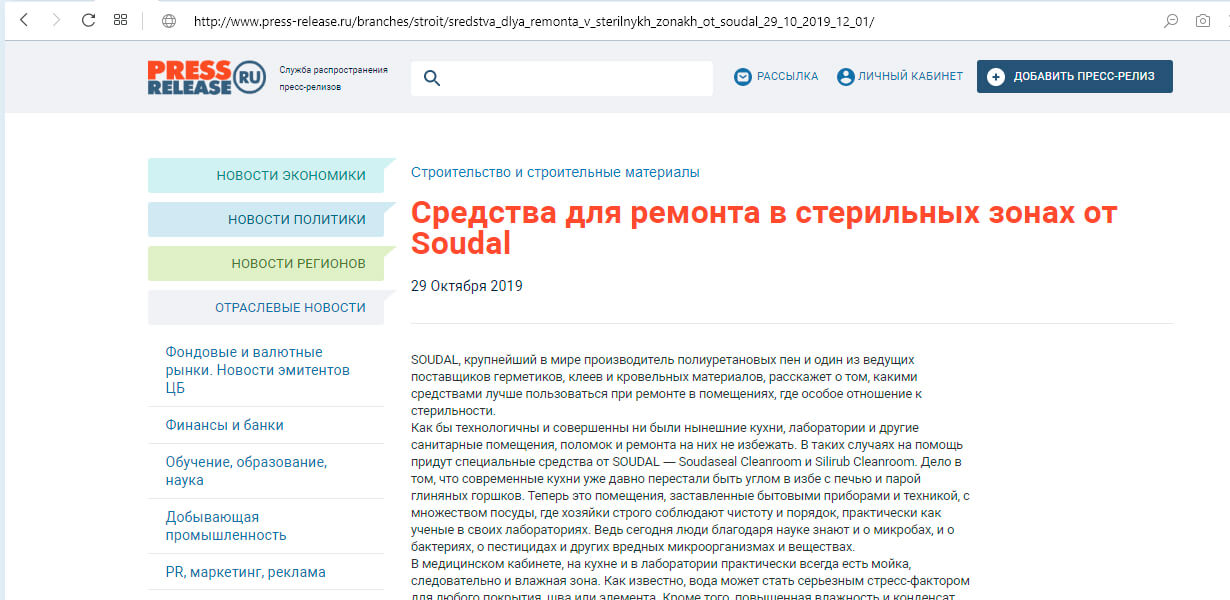Screen dimensions: 1230x600
Task: Open Новости регионов tab
Action: tap(265, 263)
